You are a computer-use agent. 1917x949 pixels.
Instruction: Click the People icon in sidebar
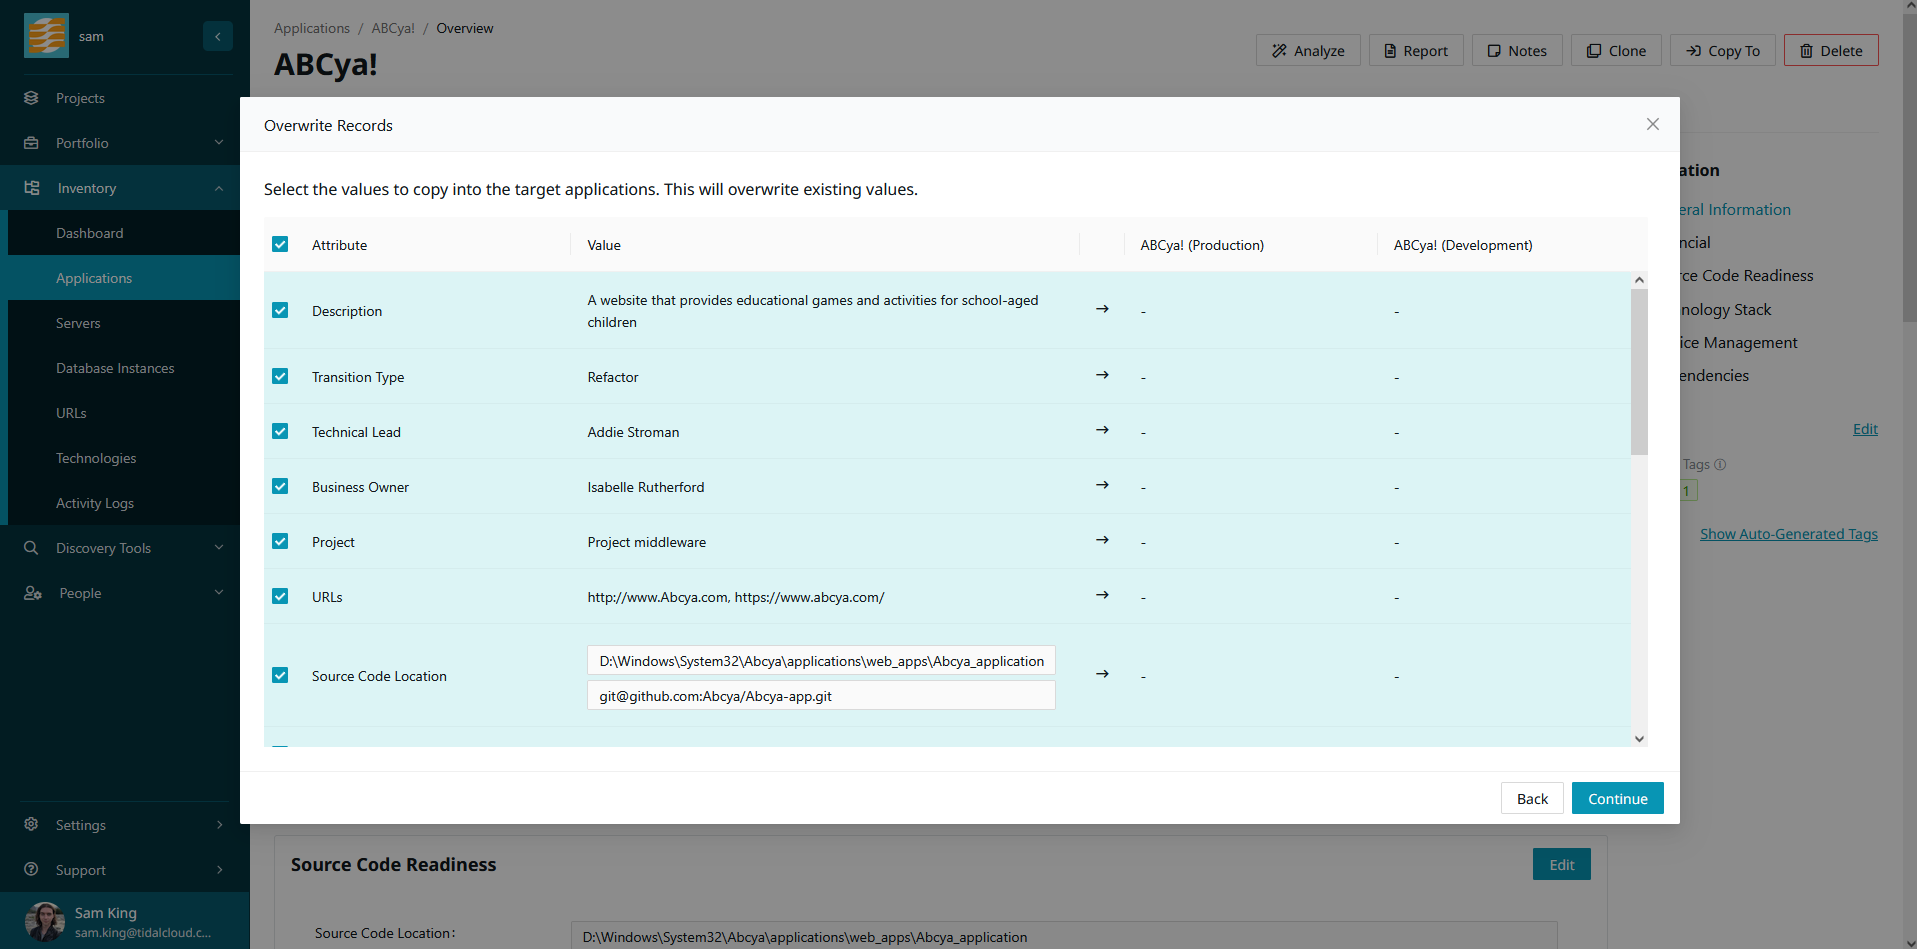(x=32, y=593)
